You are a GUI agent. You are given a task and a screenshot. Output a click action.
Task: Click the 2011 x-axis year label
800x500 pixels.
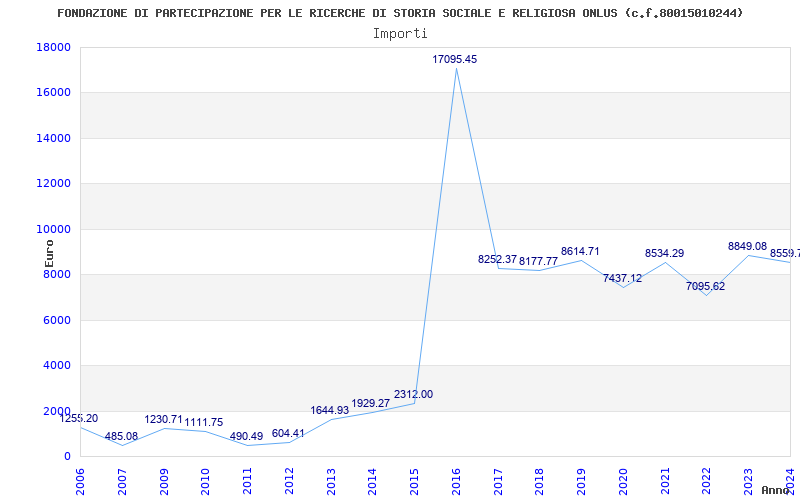click(247, 481)
